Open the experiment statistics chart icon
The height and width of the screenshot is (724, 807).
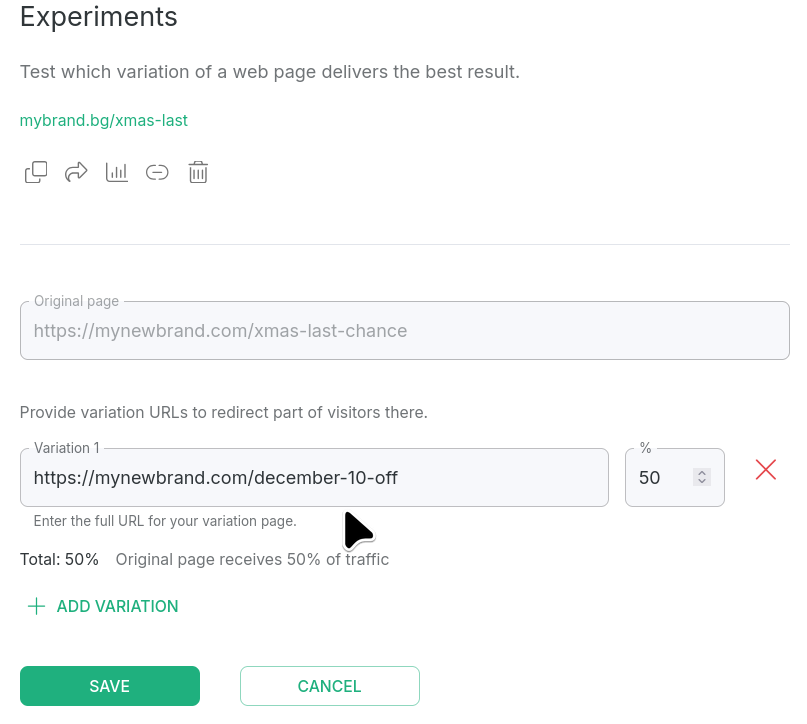click(x=117, y=172)
